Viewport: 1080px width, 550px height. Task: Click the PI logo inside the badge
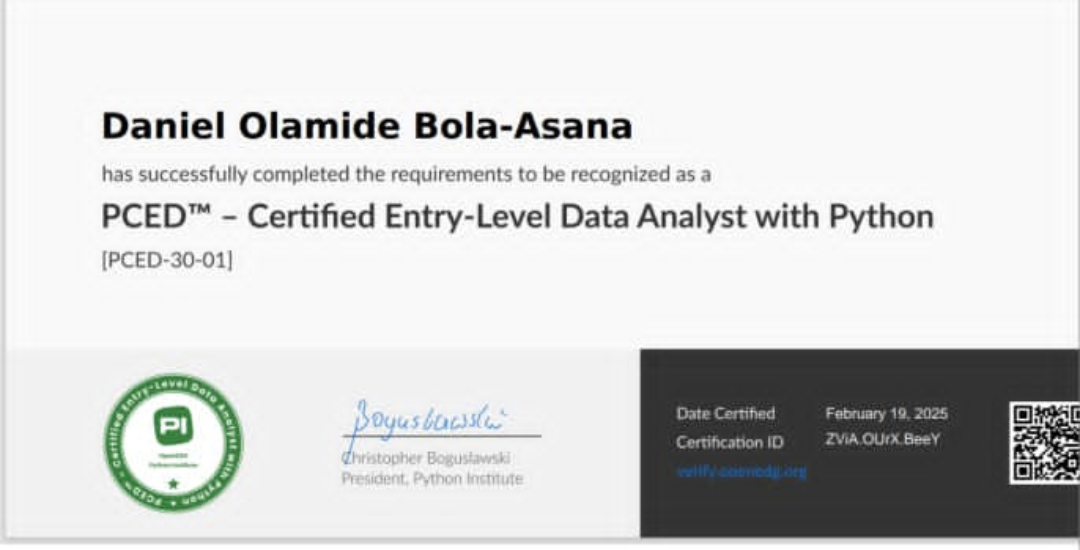(x=173, y=425)
